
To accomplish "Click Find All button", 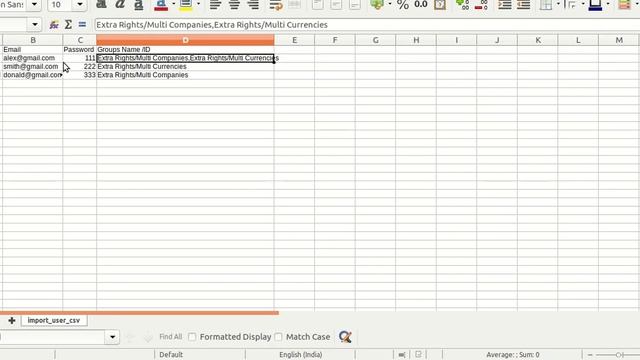I will coord(171,337).
